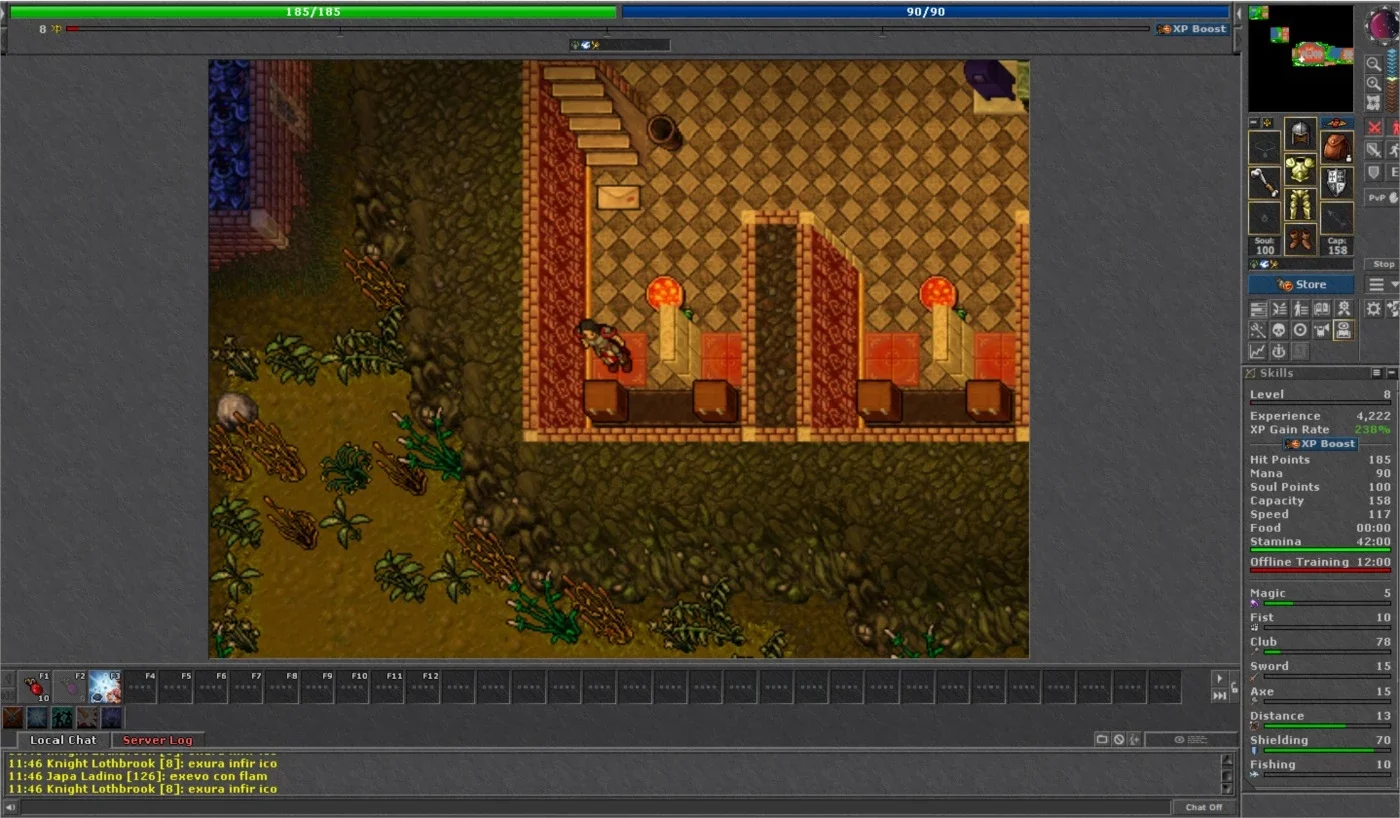Click the minimap view
Screen dimensions: 1400x818
pos(1300,58)
